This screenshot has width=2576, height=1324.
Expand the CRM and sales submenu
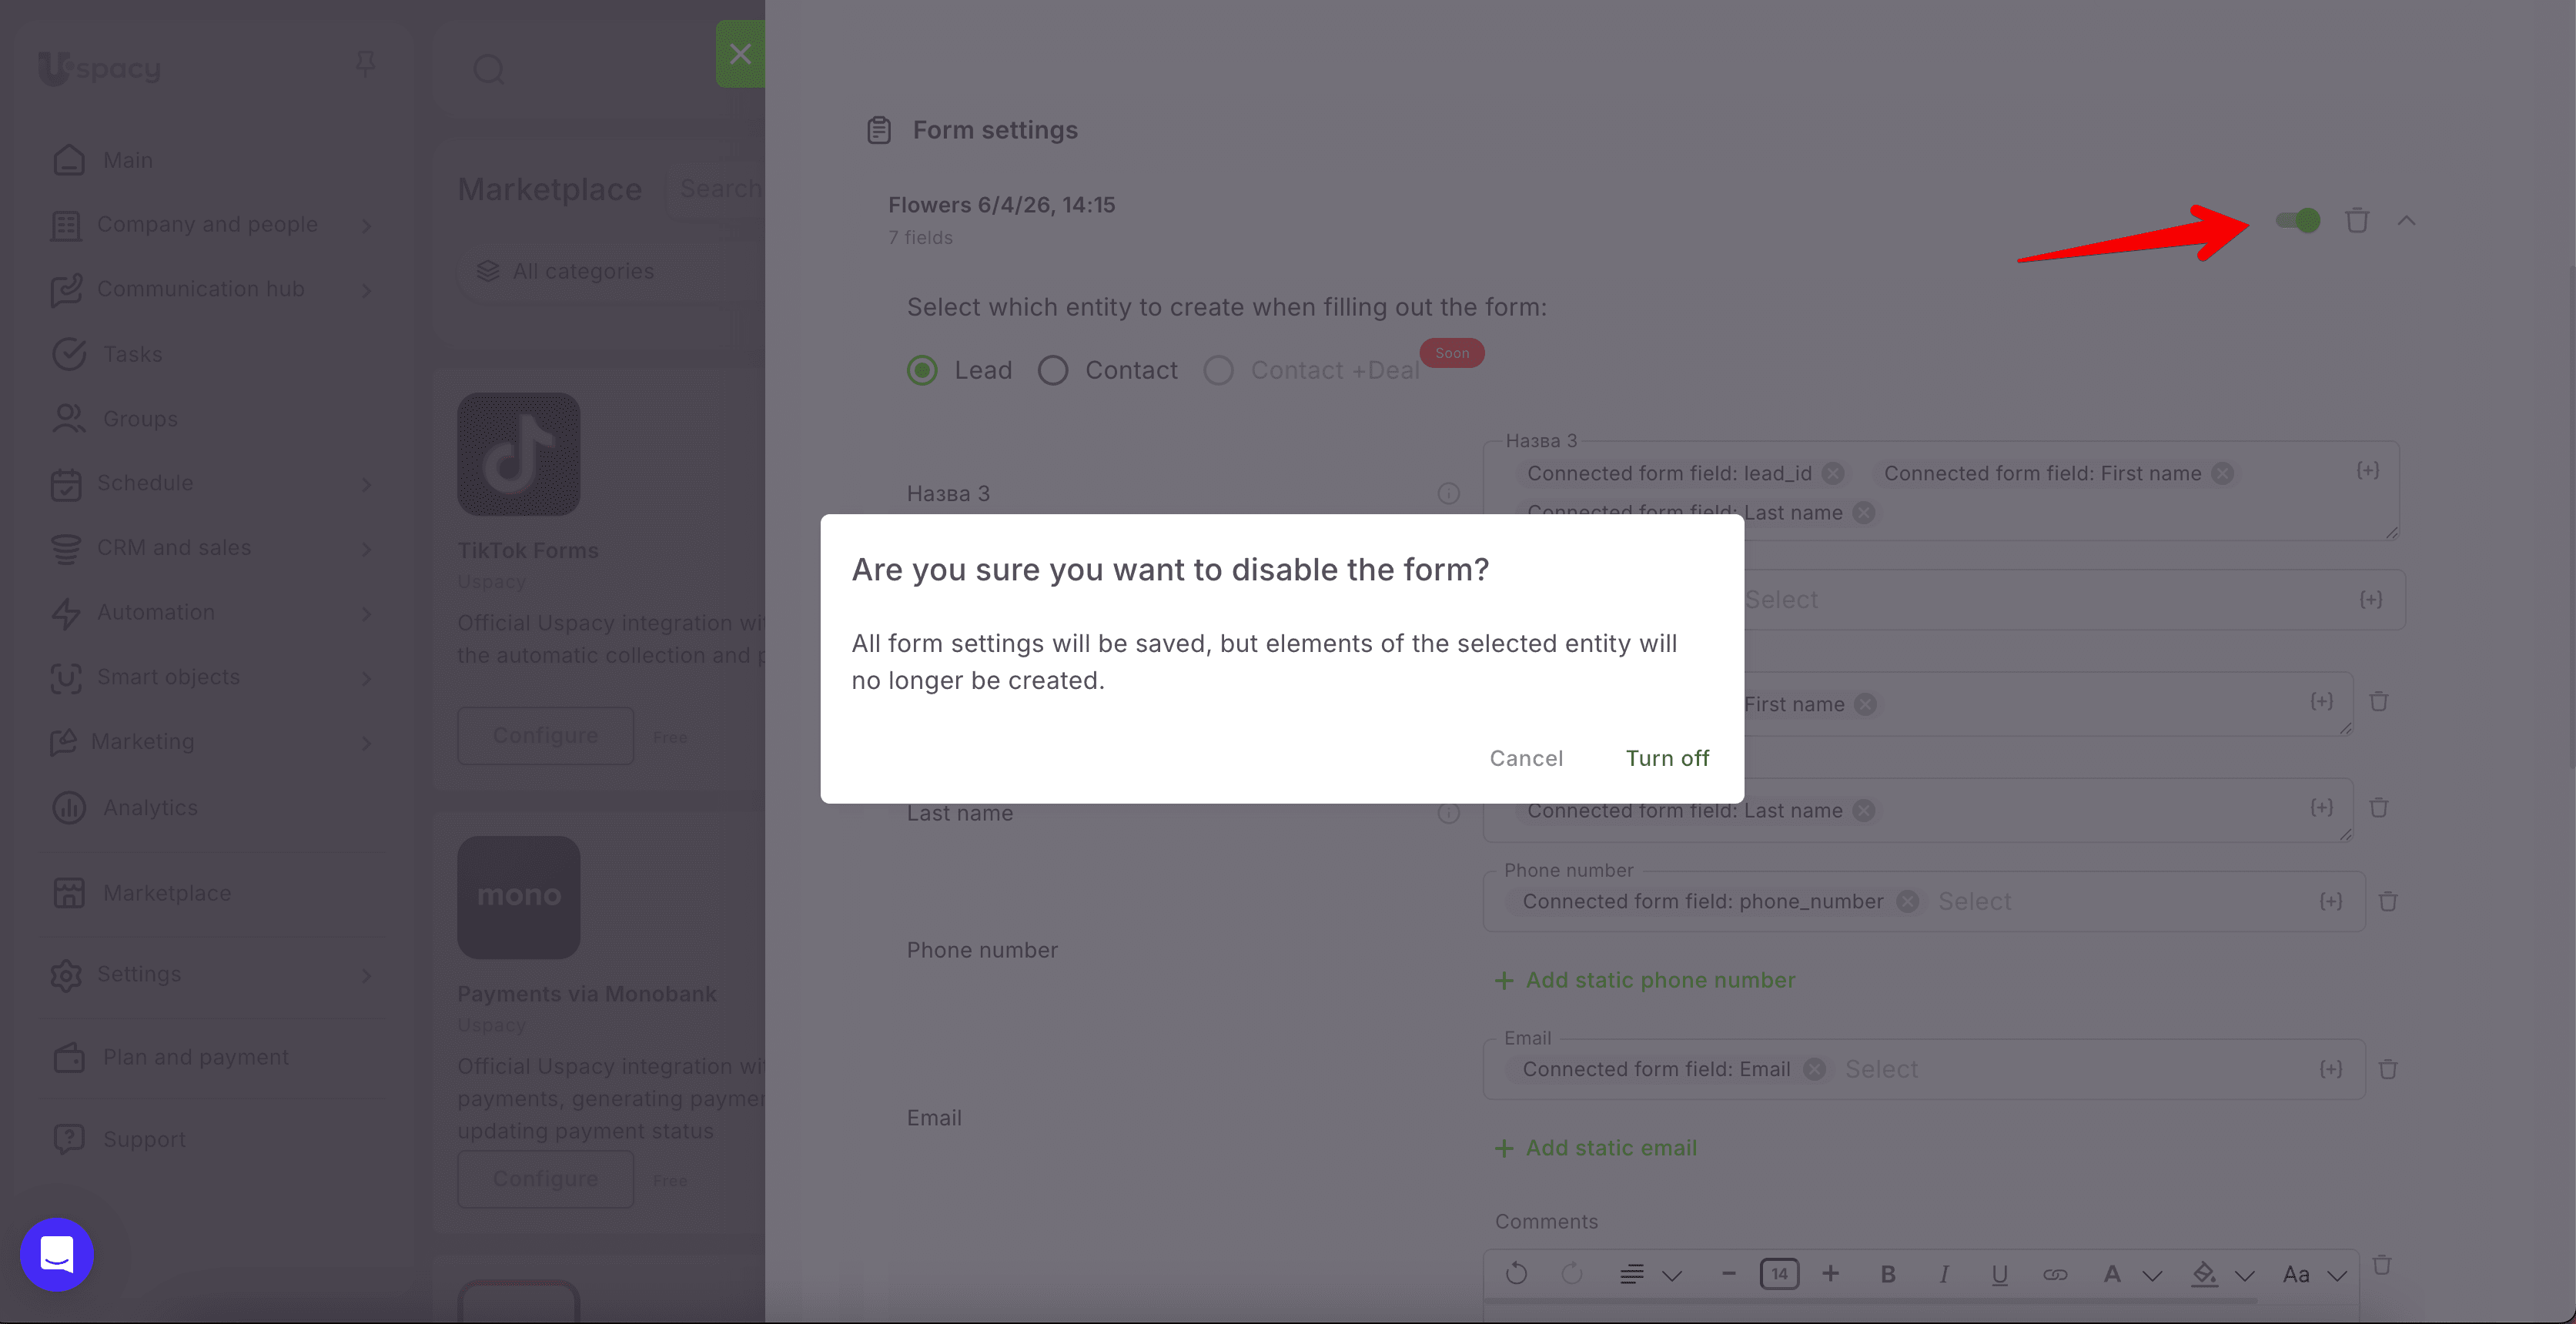tap(366, 548)
